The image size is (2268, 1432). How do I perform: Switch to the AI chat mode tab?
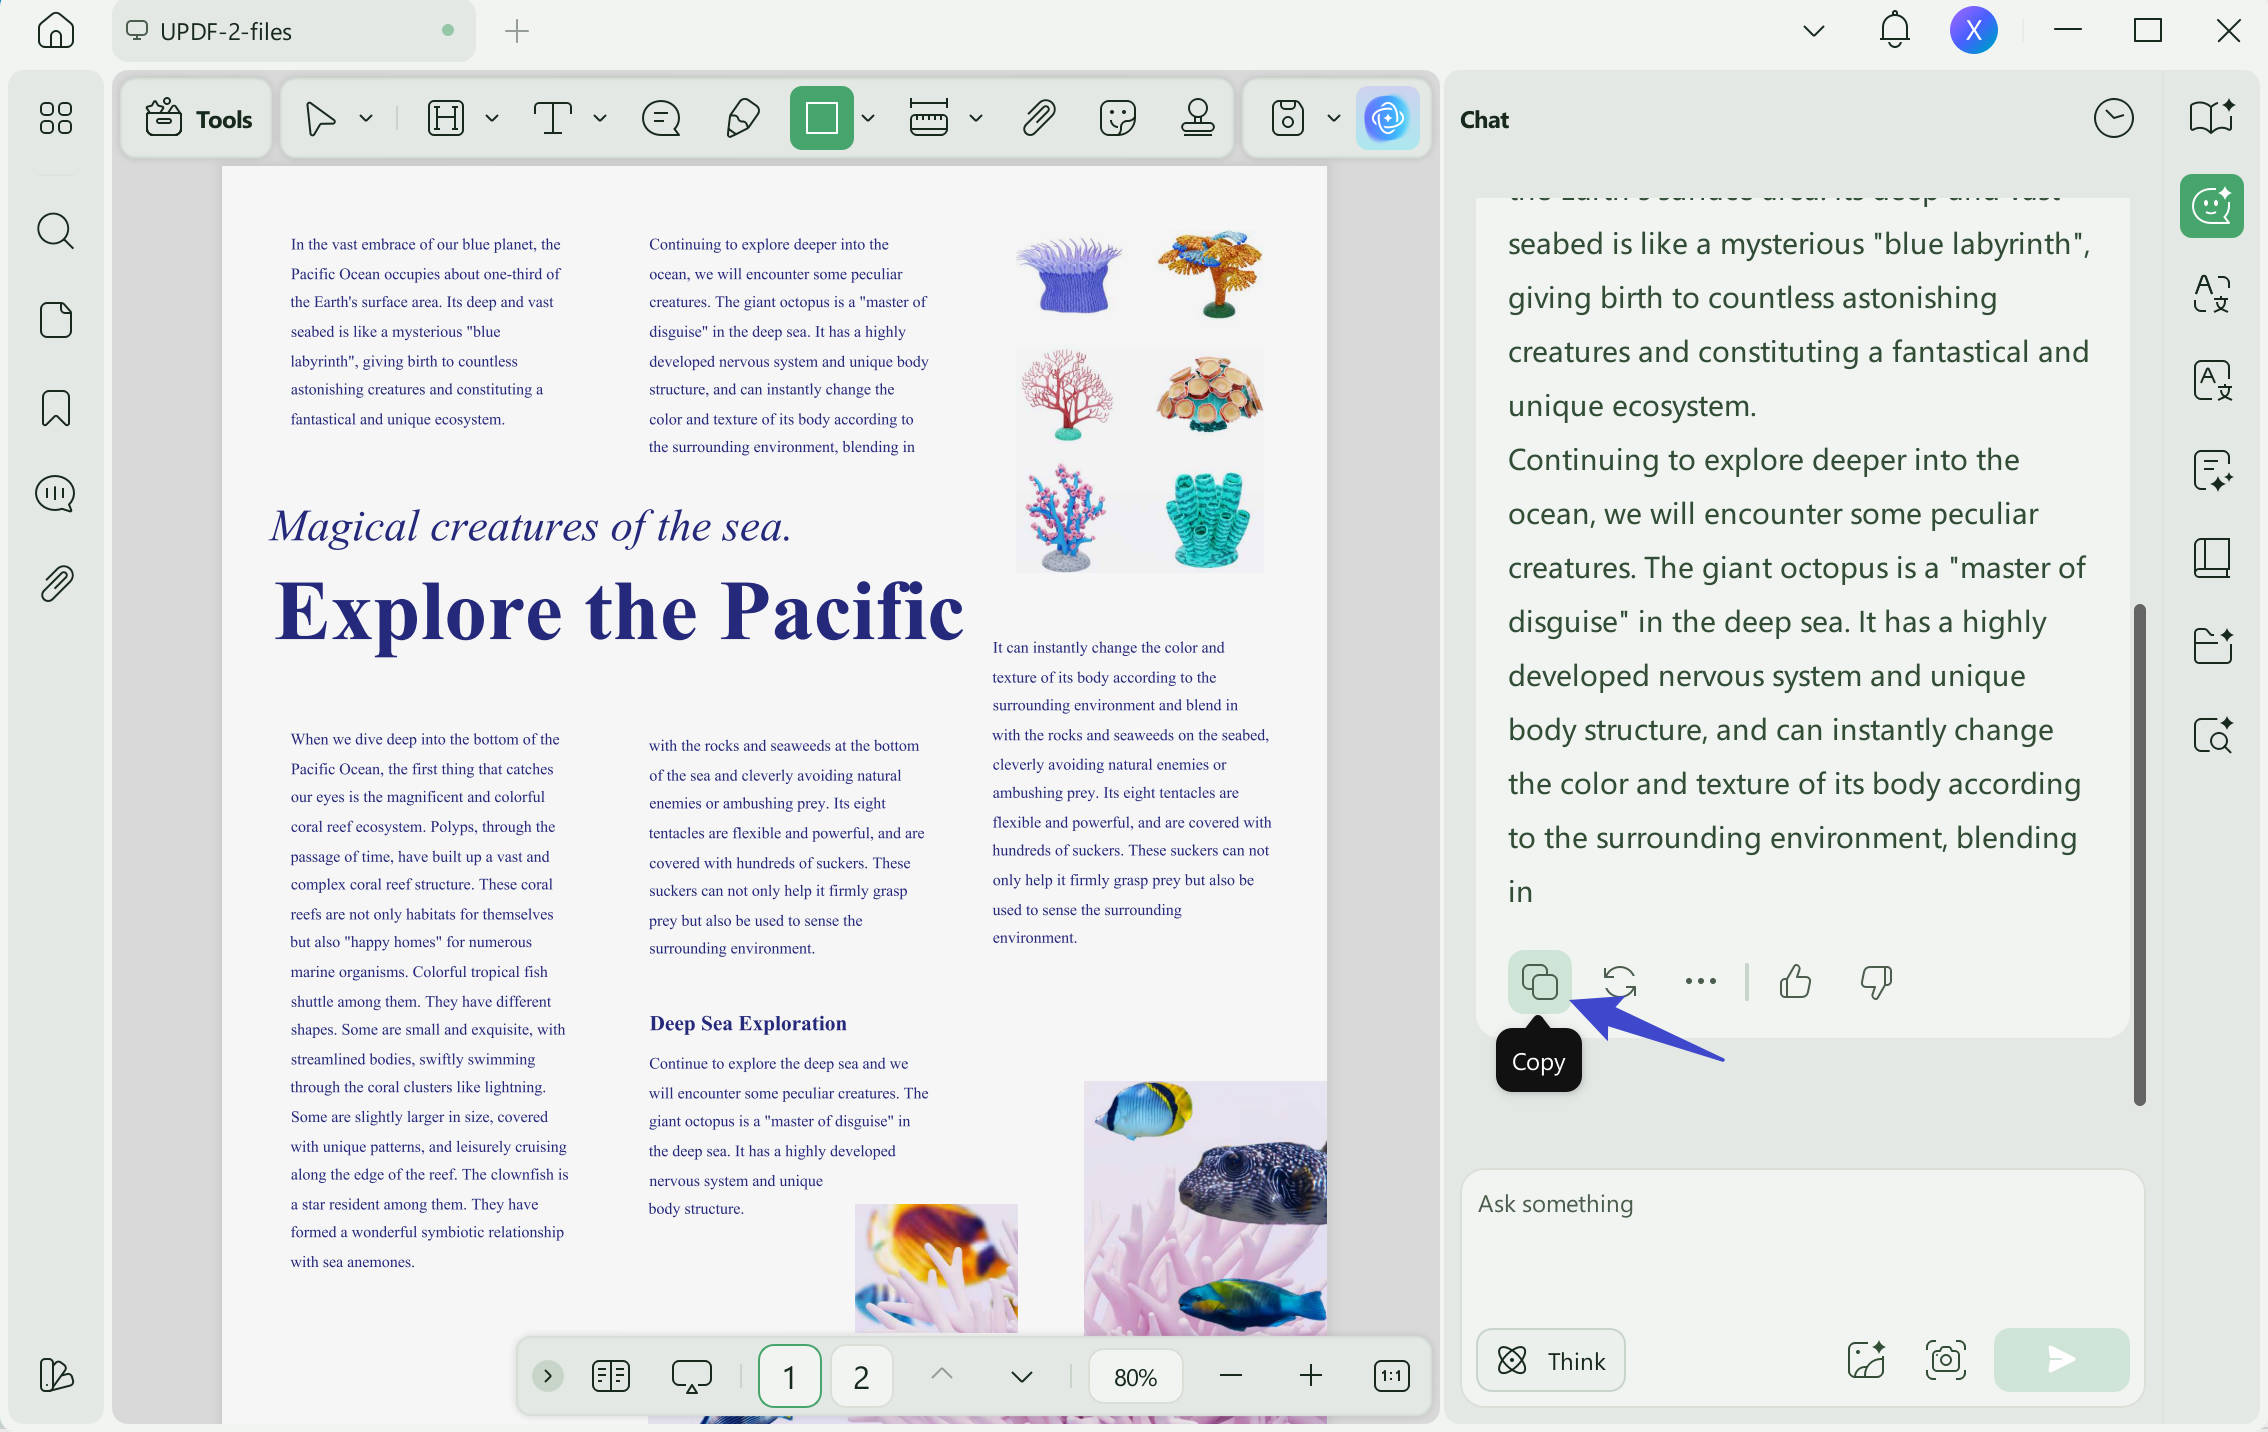(2211, 206)
